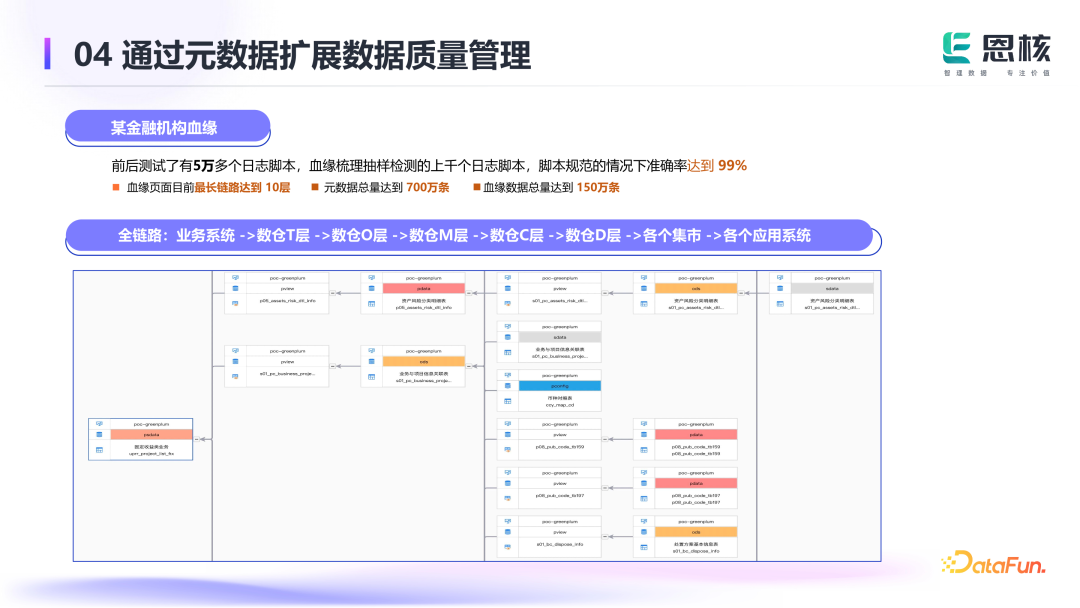1080x608 pixels.
Task: Select the pview p08_pub_code_tb159 table name
Action: (x=559, y=446)
